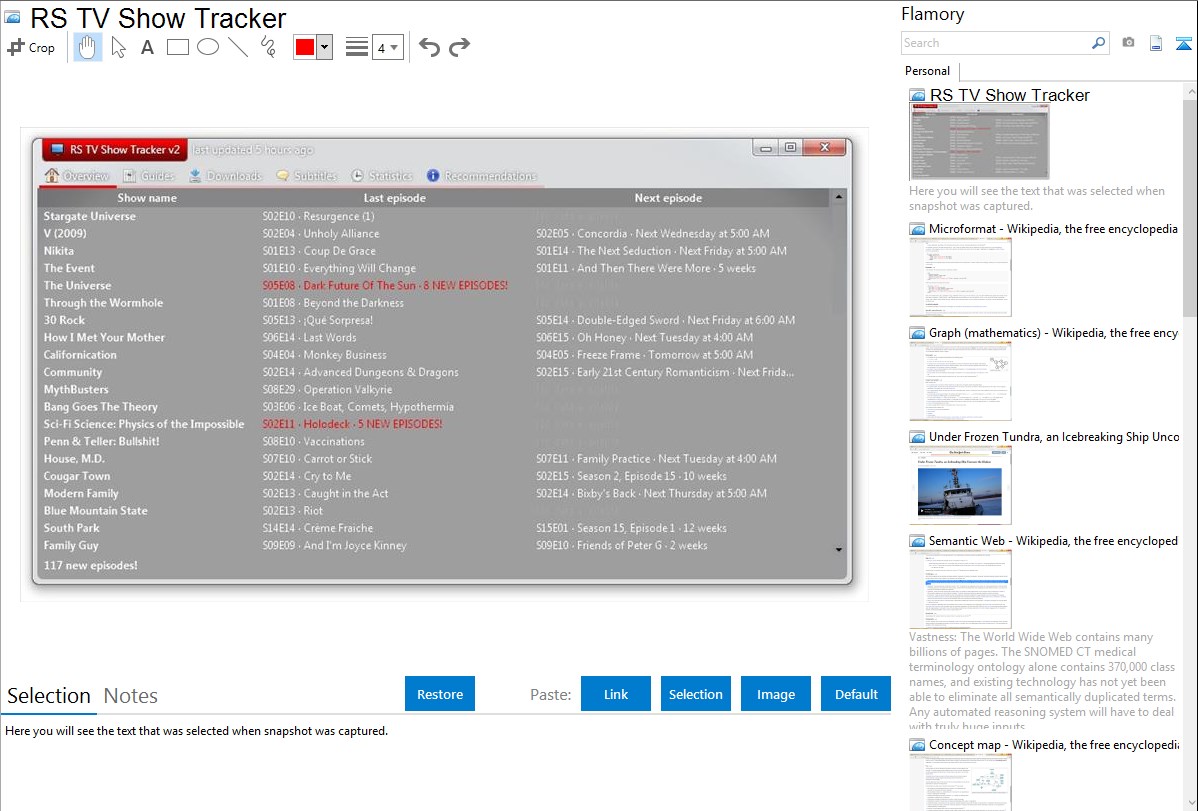Open the RS TV Show Tracker snapshot thumbnail

click(x=979, y=143)
